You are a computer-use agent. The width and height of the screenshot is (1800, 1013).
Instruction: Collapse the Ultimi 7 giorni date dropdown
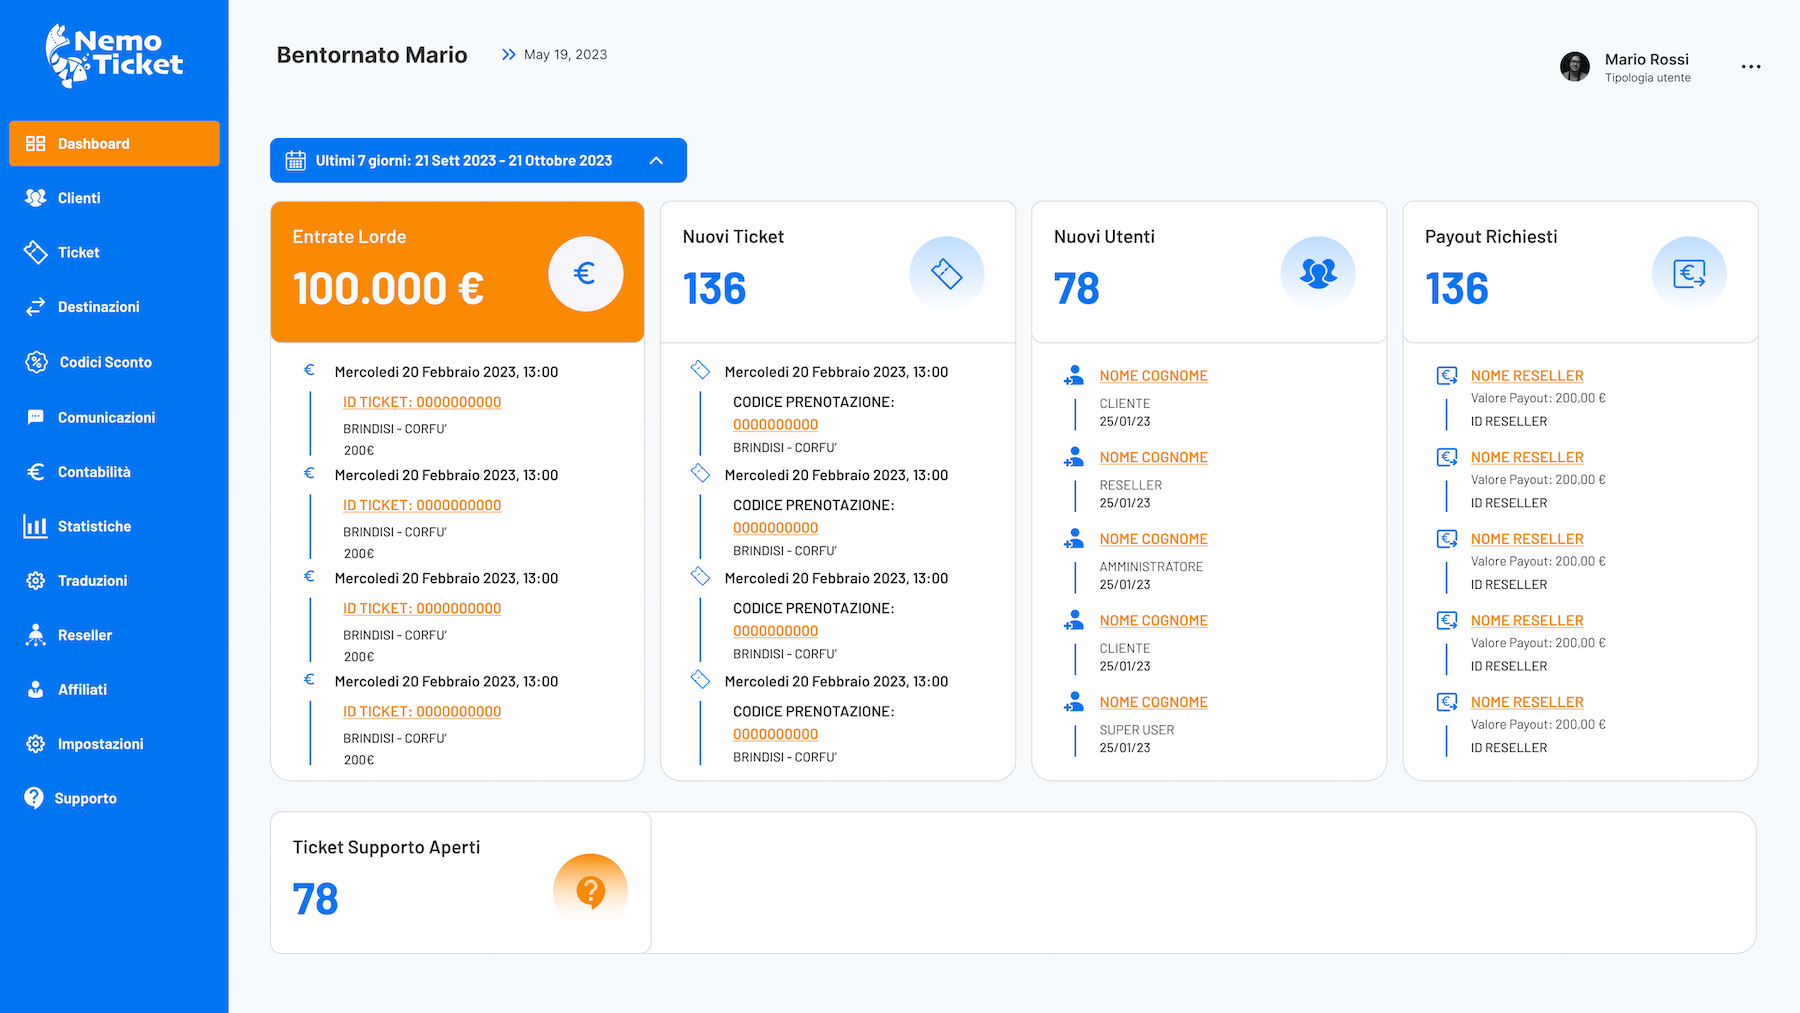(x=656, y=161)
